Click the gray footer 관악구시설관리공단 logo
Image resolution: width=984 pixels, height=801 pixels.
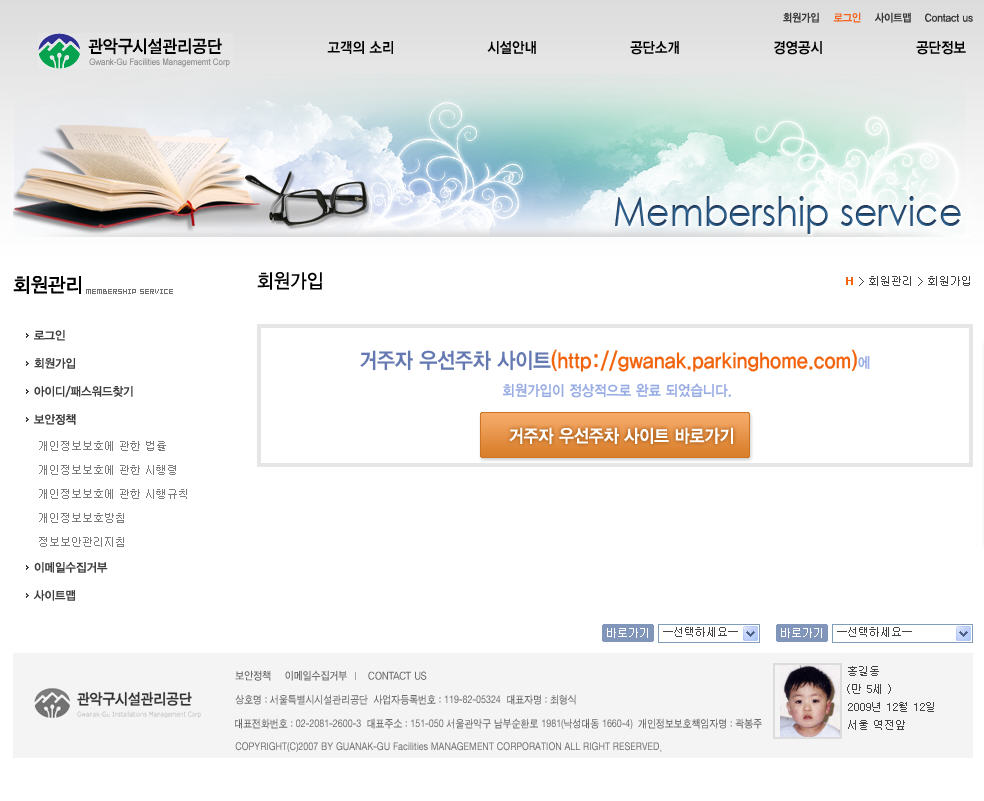click(x=118, y=703)
